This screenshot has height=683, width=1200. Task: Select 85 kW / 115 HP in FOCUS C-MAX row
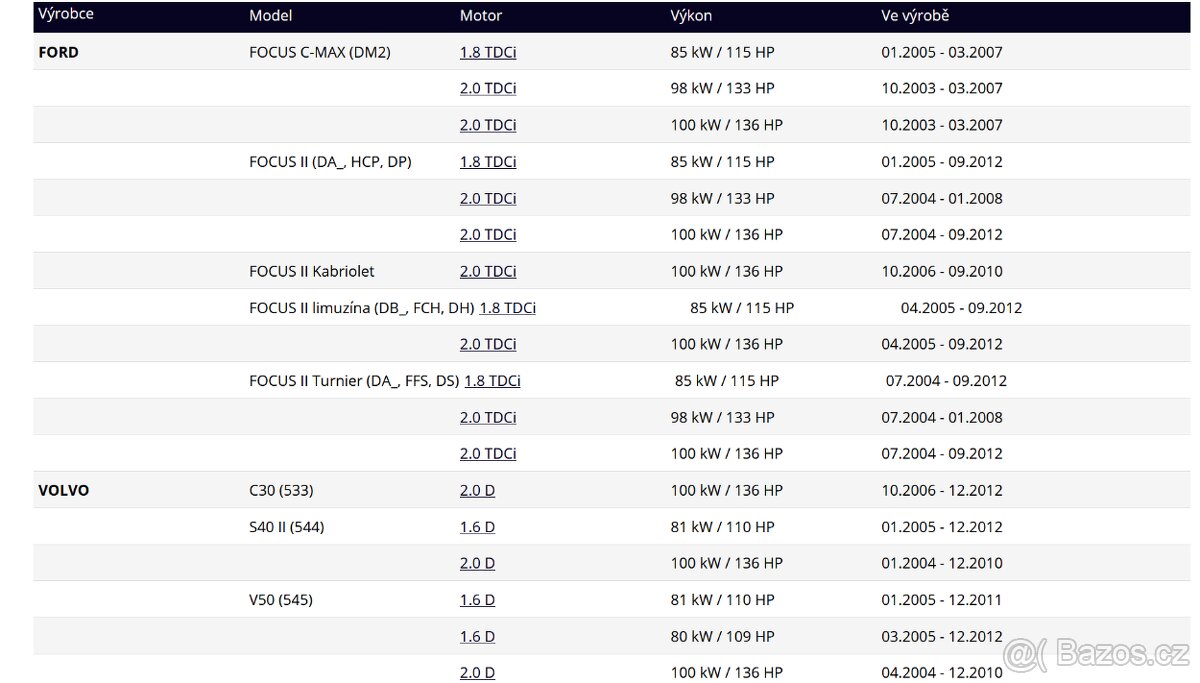click(x=723, y=52)
